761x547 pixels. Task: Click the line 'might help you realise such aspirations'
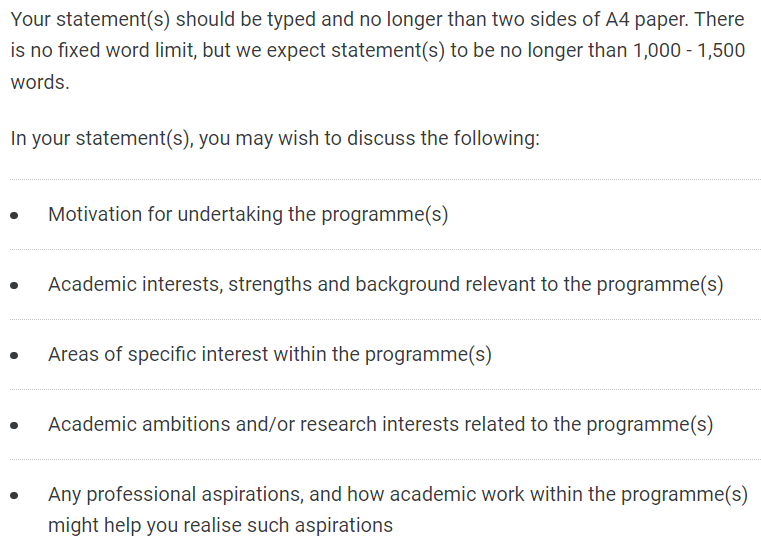tap(220, 525)
